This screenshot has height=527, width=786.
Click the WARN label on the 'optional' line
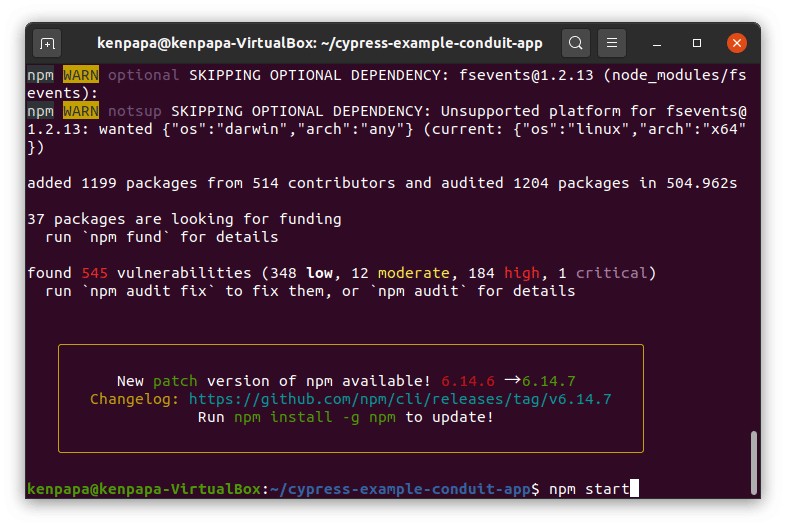click(81, 75)
